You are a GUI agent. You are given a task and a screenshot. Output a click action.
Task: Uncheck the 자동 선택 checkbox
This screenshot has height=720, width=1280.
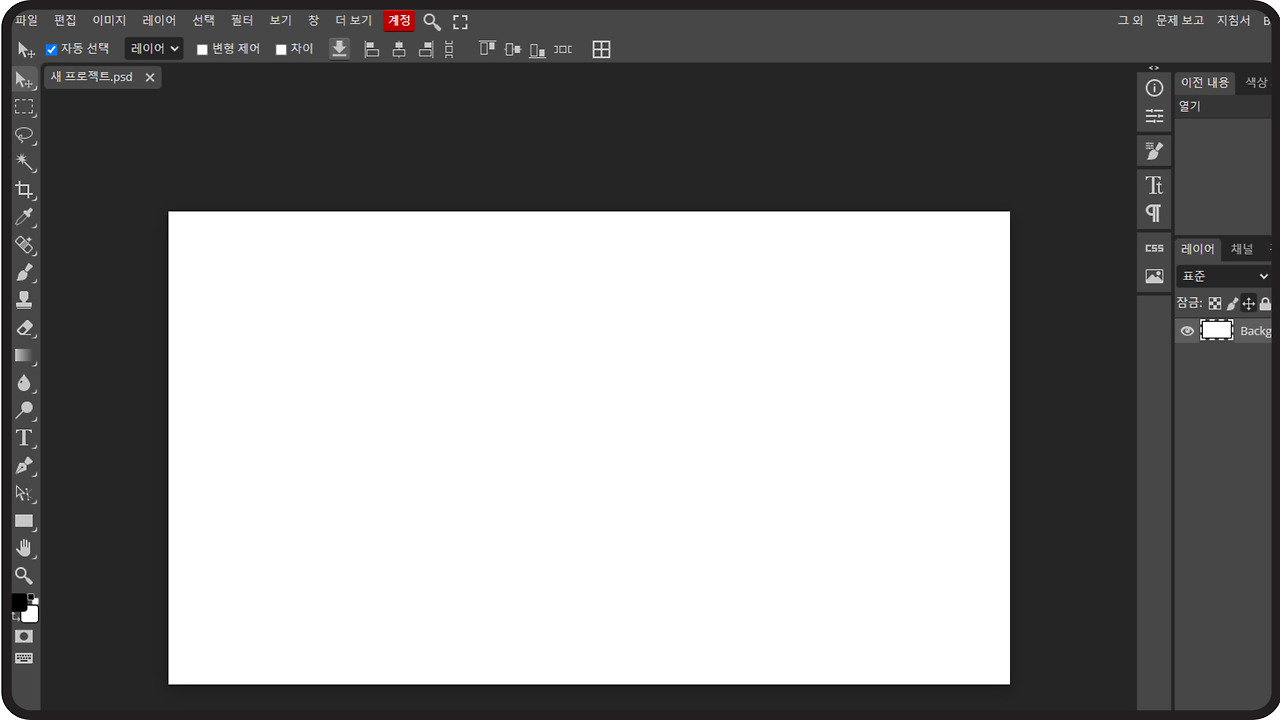coord(52,49)
